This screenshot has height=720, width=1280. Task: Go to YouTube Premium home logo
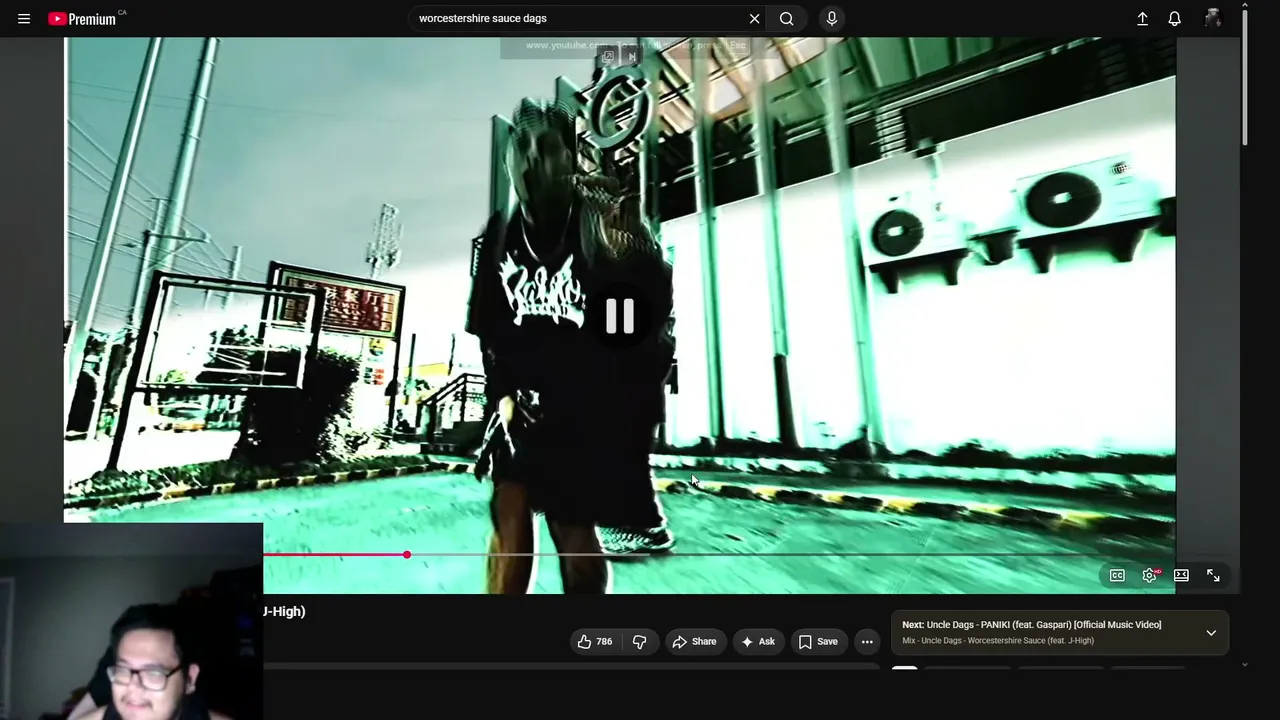coord(82,19)
